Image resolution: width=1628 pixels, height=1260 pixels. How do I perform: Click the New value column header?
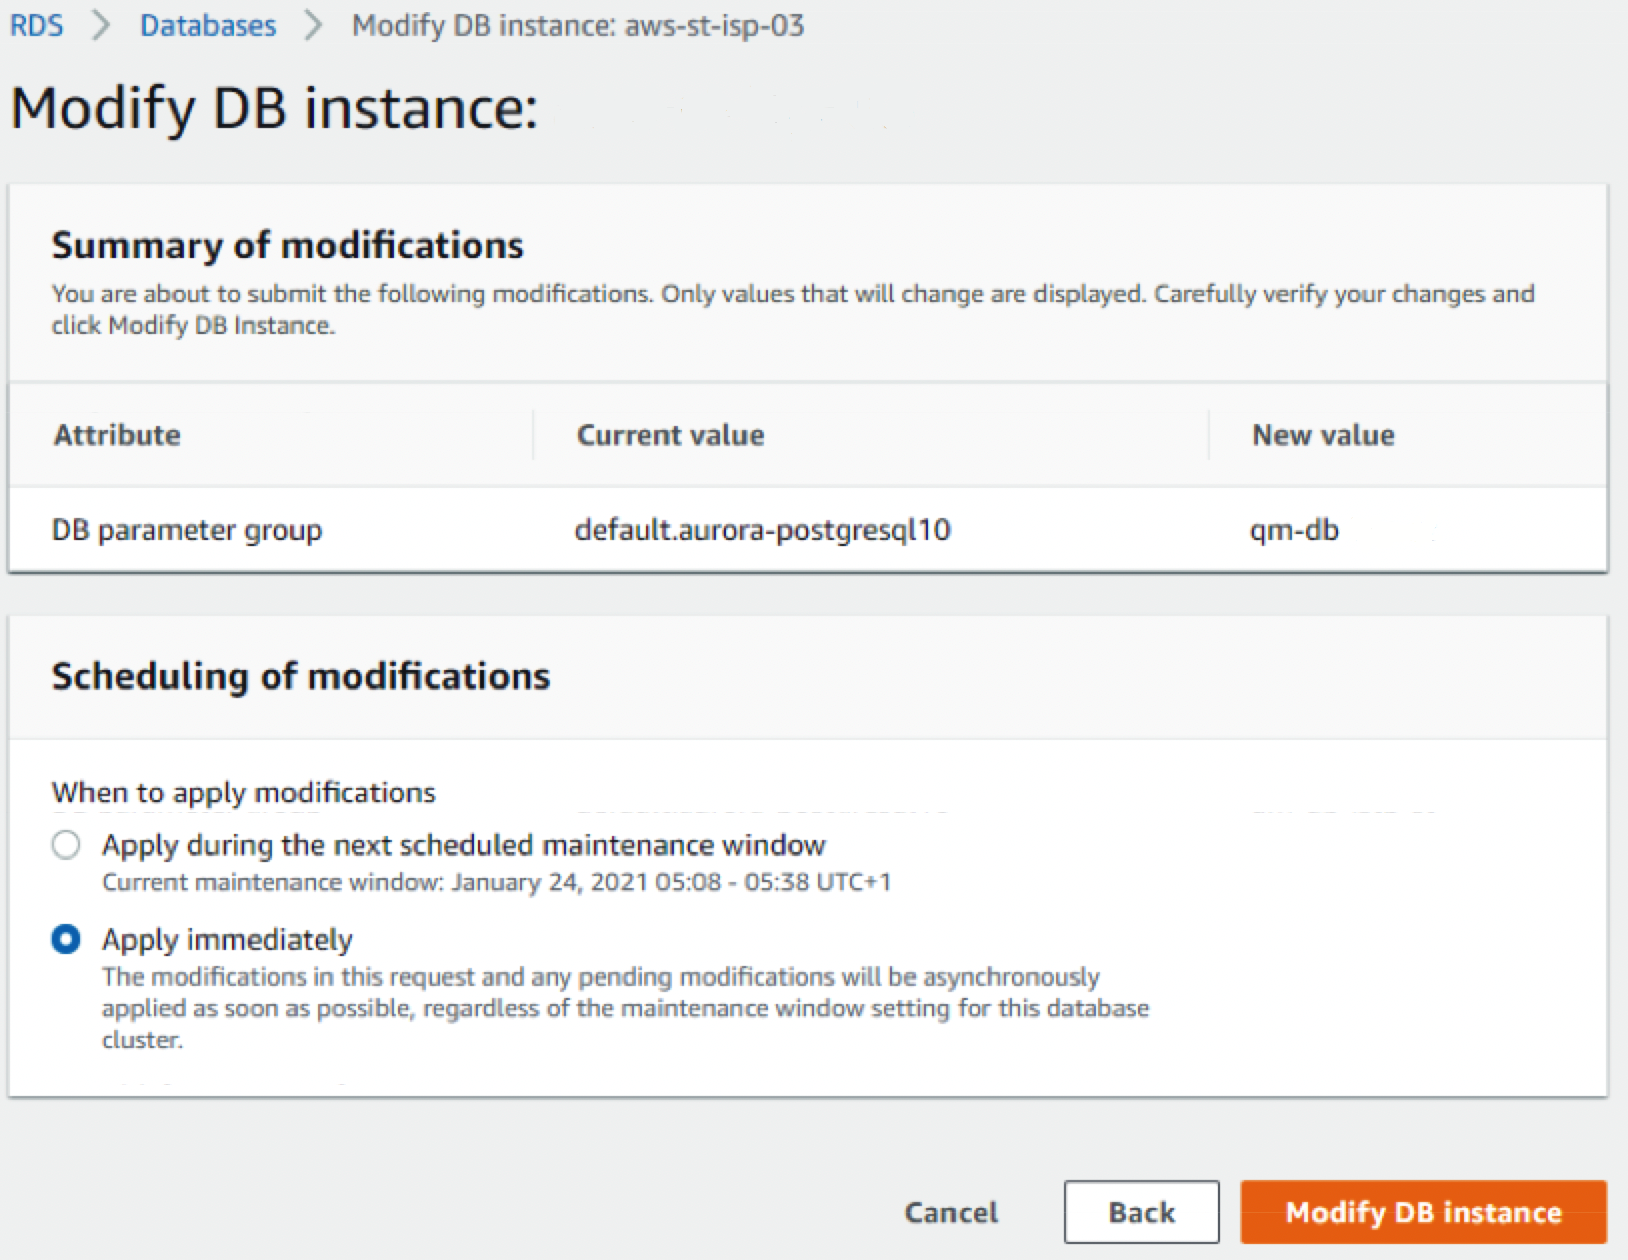click(1323, 435)
